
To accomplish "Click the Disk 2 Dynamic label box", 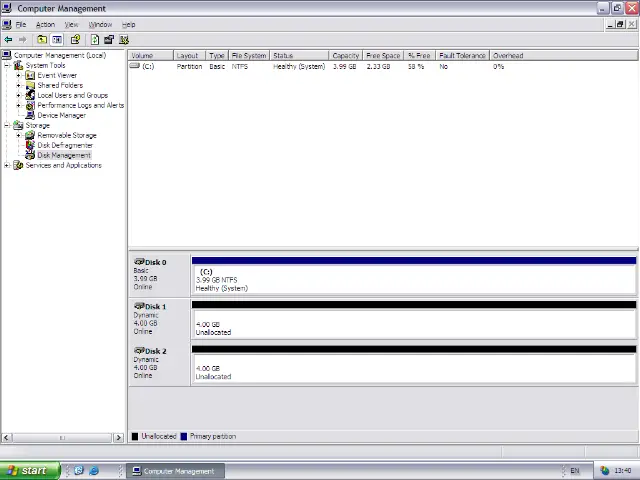I will pyautogui.click(x=160, y=363).
